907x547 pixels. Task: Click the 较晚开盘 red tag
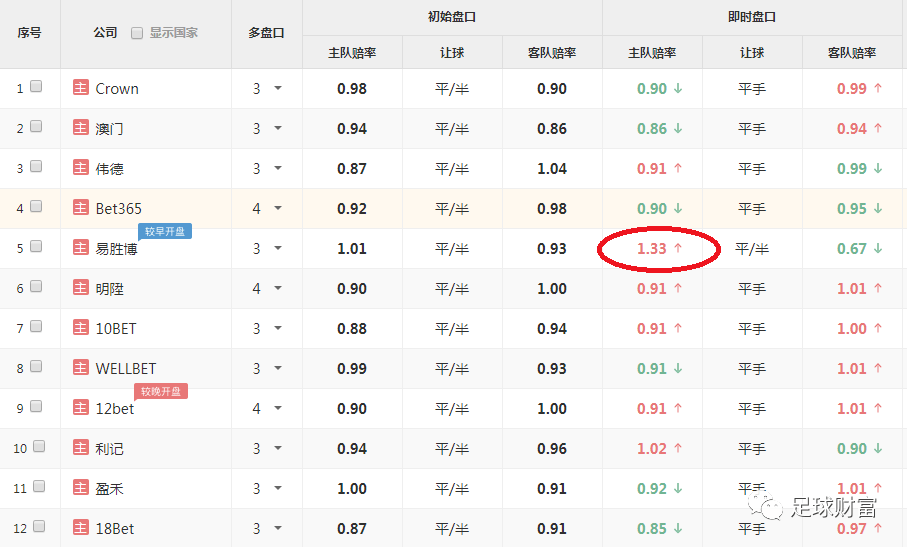coord(161,391)
